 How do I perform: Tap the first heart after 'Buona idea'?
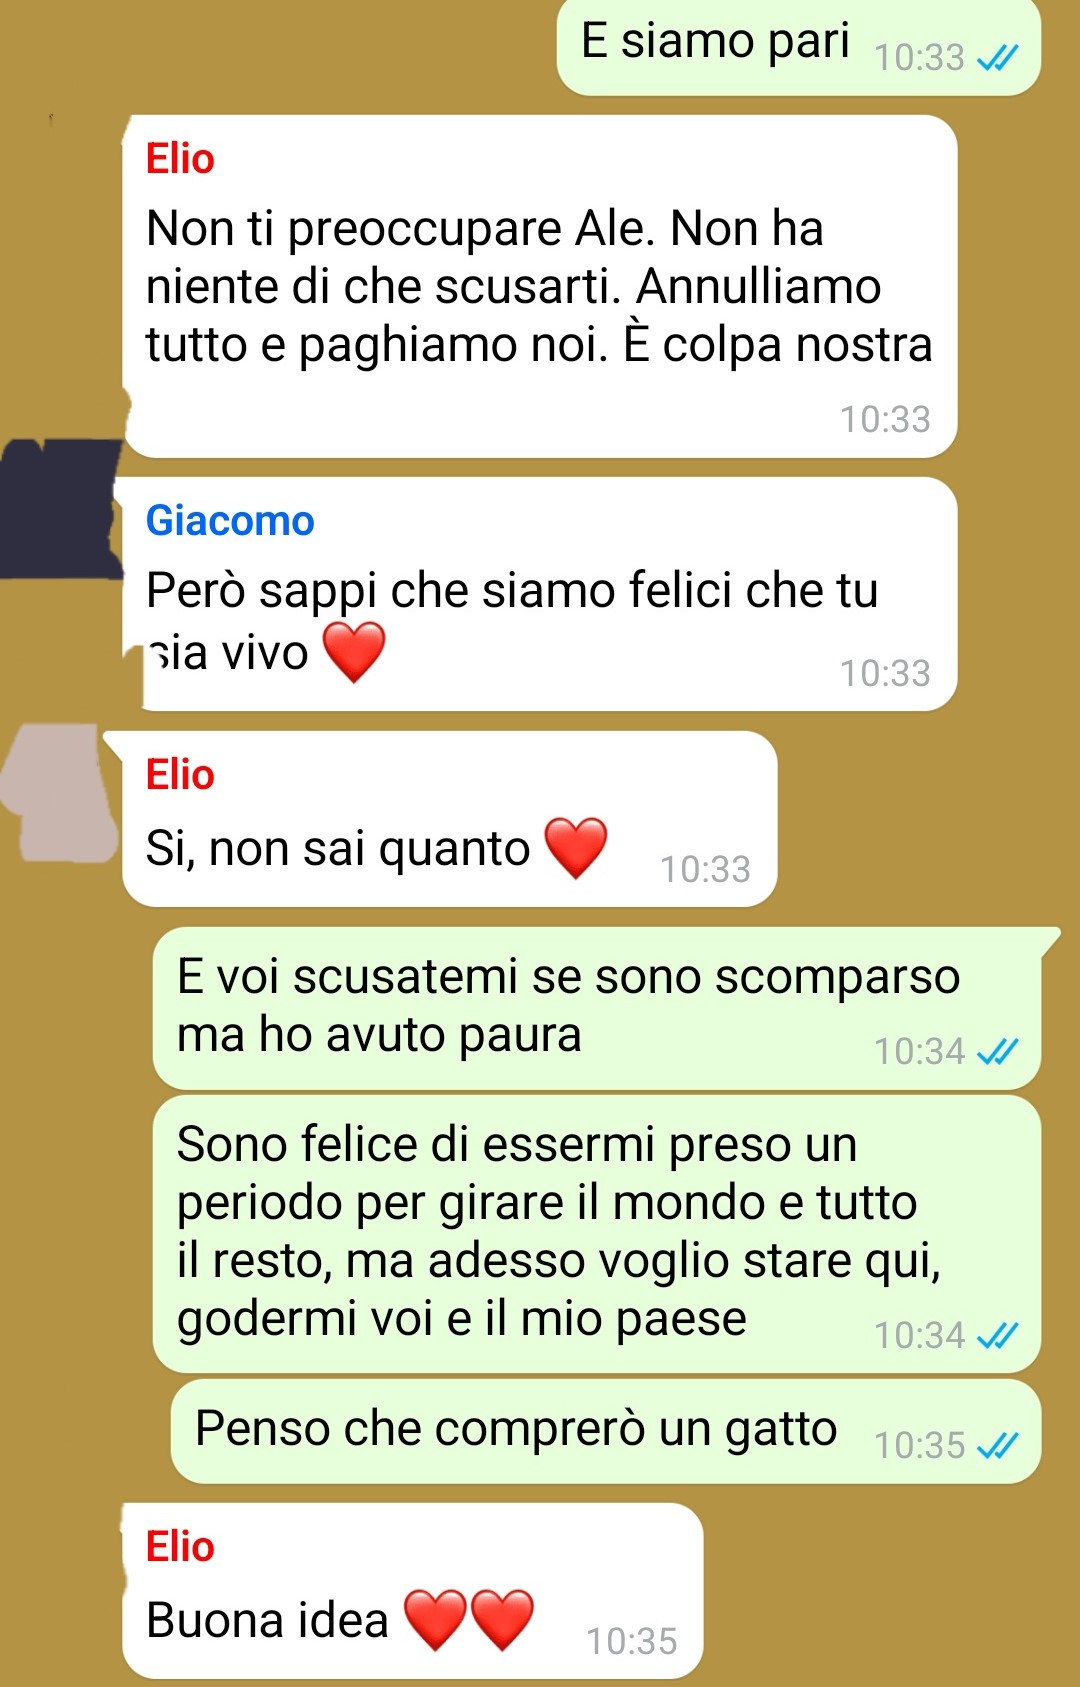click(435, 1620)
